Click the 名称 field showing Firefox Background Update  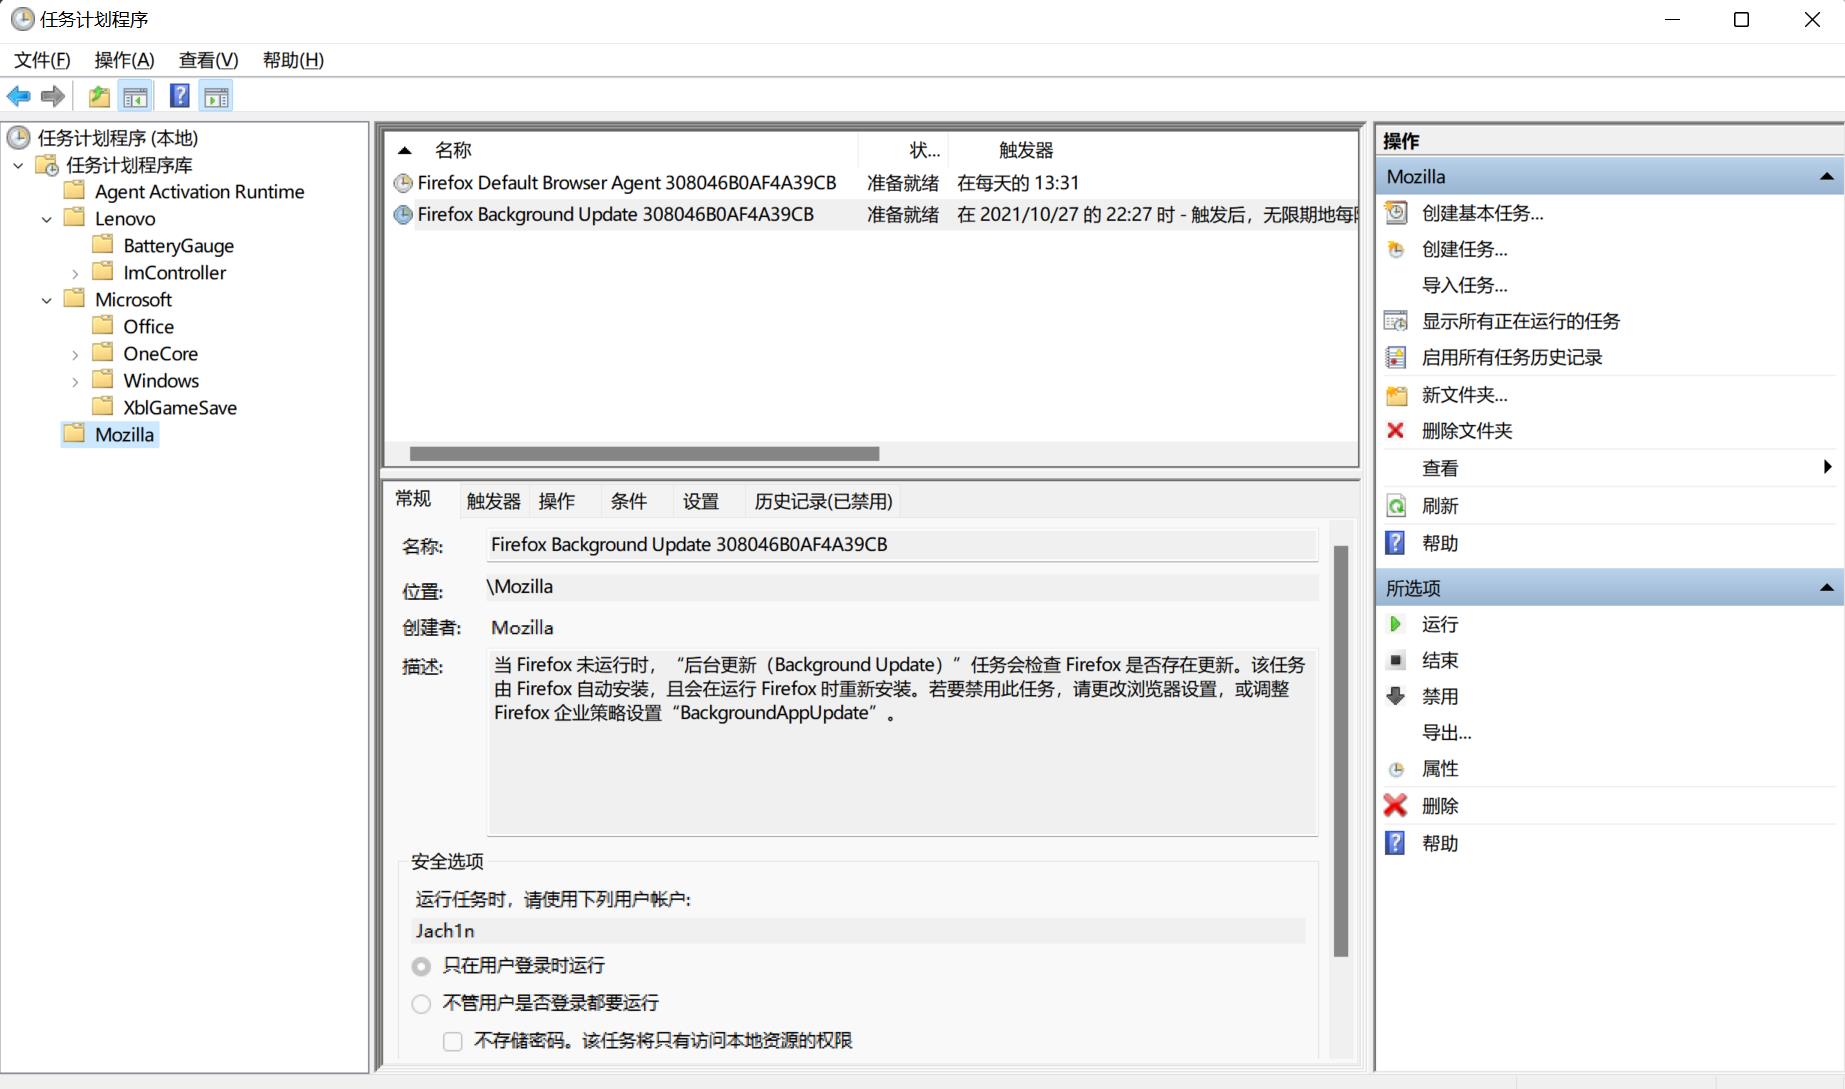pos(902,545)
